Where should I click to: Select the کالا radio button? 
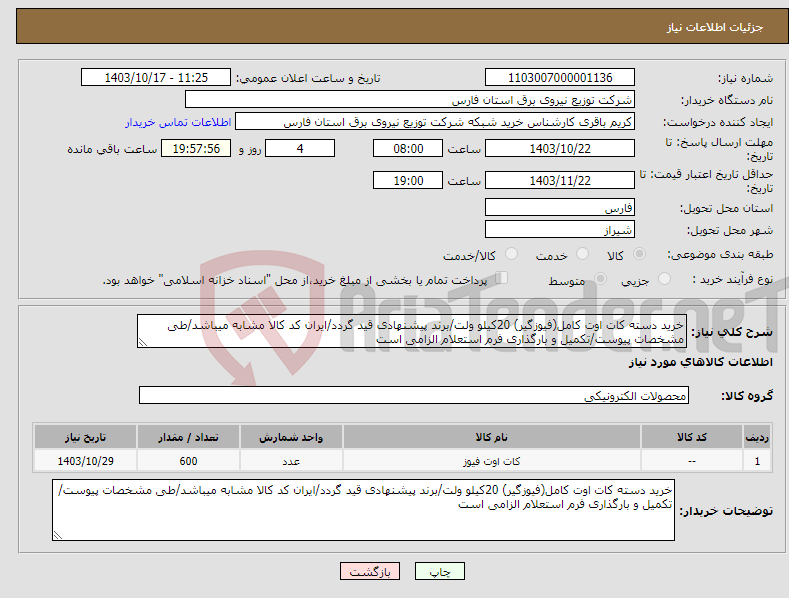pyautogui.click(x=639, y=254)
